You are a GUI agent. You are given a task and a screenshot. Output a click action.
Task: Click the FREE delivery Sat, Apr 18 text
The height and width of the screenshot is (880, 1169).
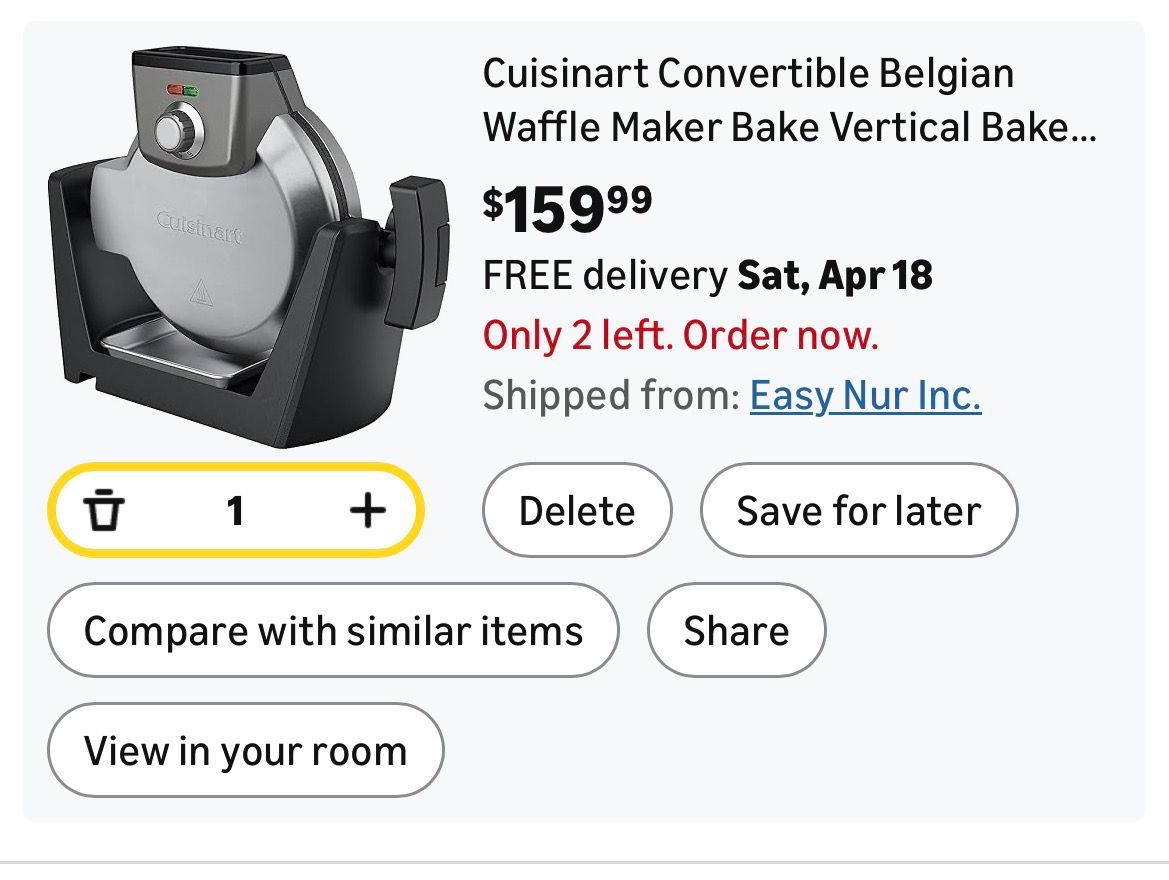(707, 275)
